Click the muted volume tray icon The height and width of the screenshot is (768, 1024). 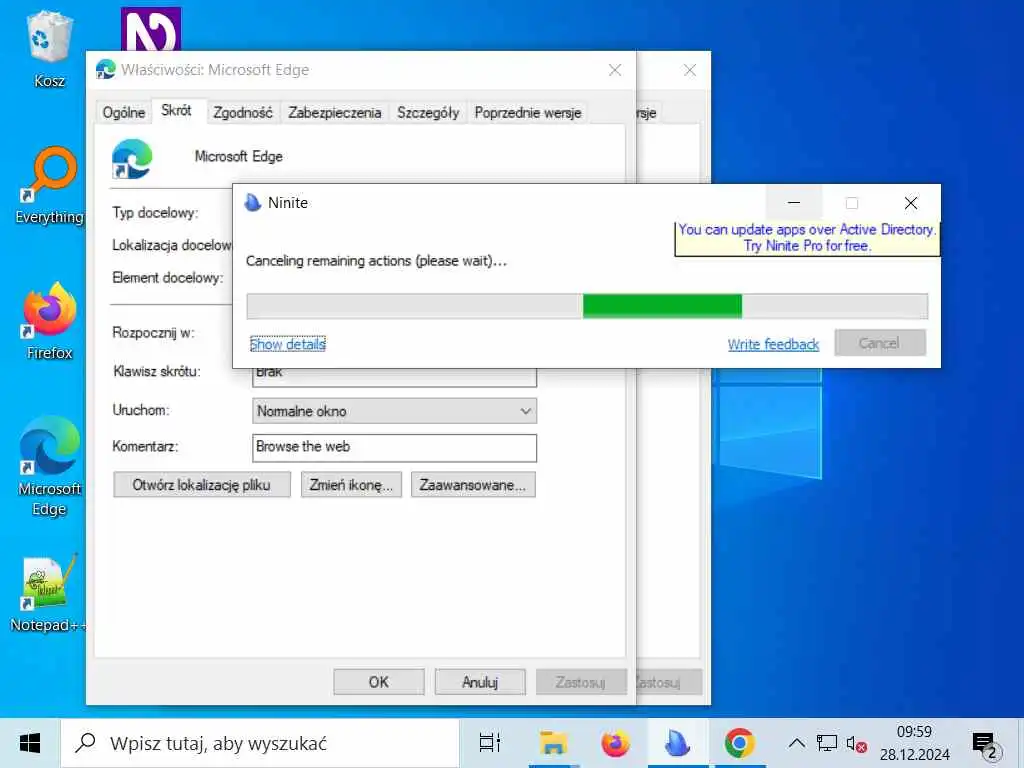(x=856, y=743)
